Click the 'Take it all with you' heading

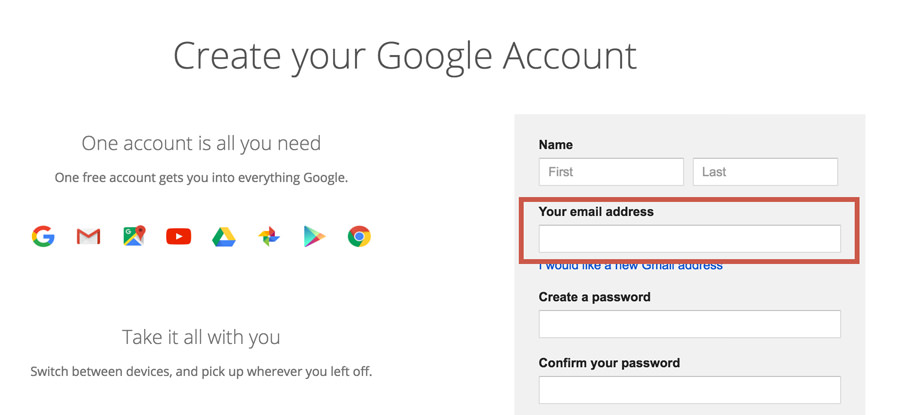[x=201, y=337]
